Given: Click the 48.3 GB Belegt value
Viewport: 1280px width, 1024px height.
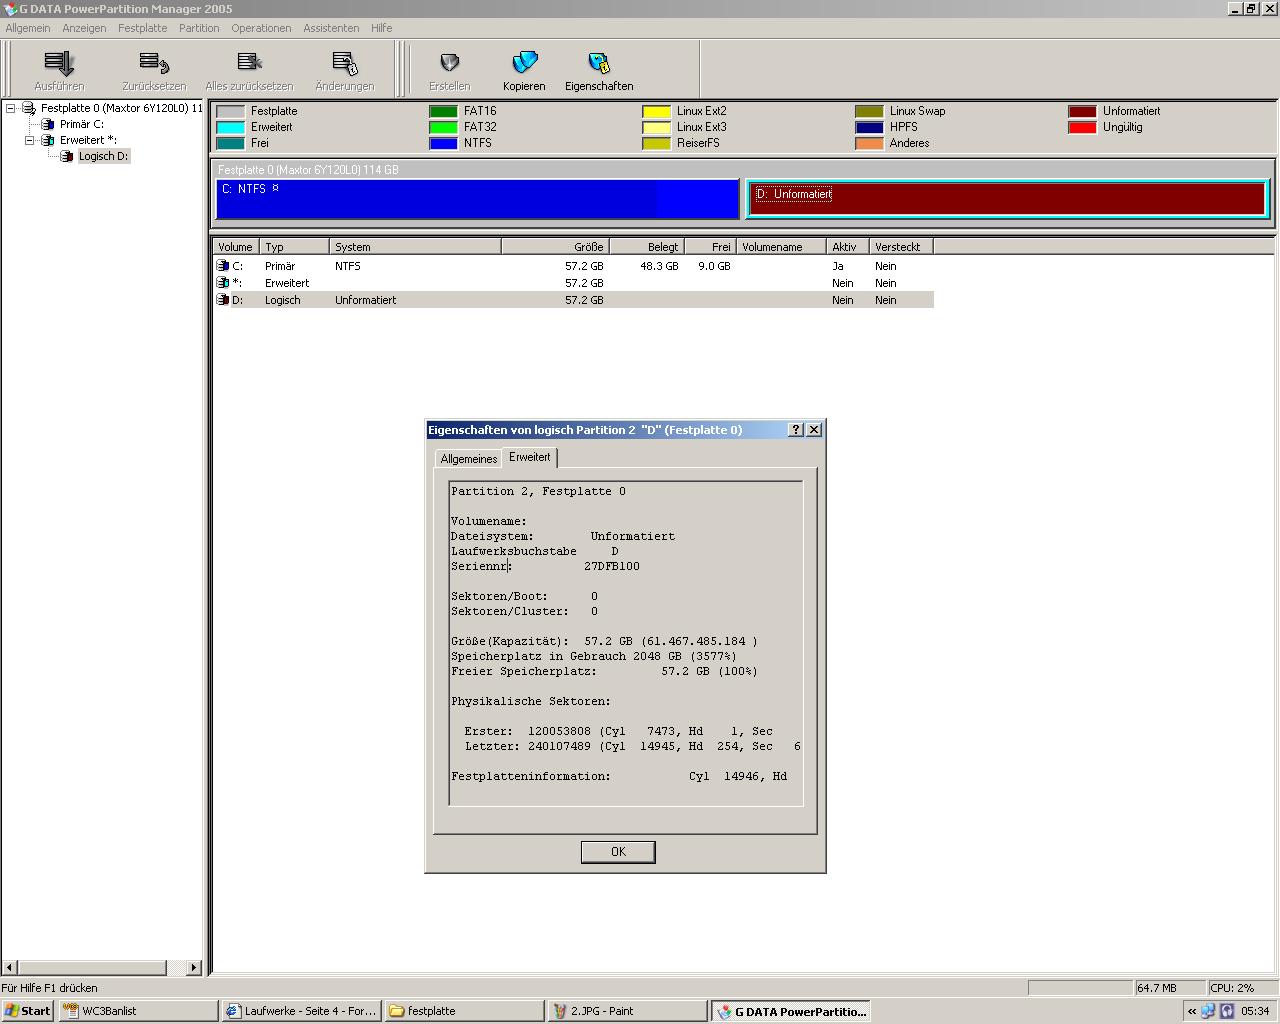Looking at the screenshot, I should (660, 266).
